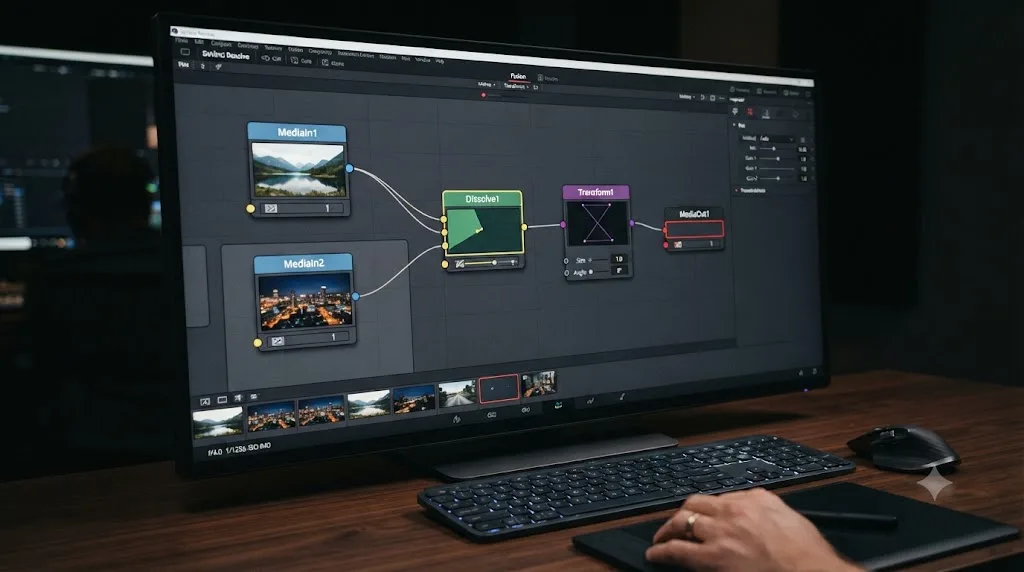This screenshot has height=572, width=1024.
Task: Click the yellow mask port on MediaIn2
Action: coord(257,343)
